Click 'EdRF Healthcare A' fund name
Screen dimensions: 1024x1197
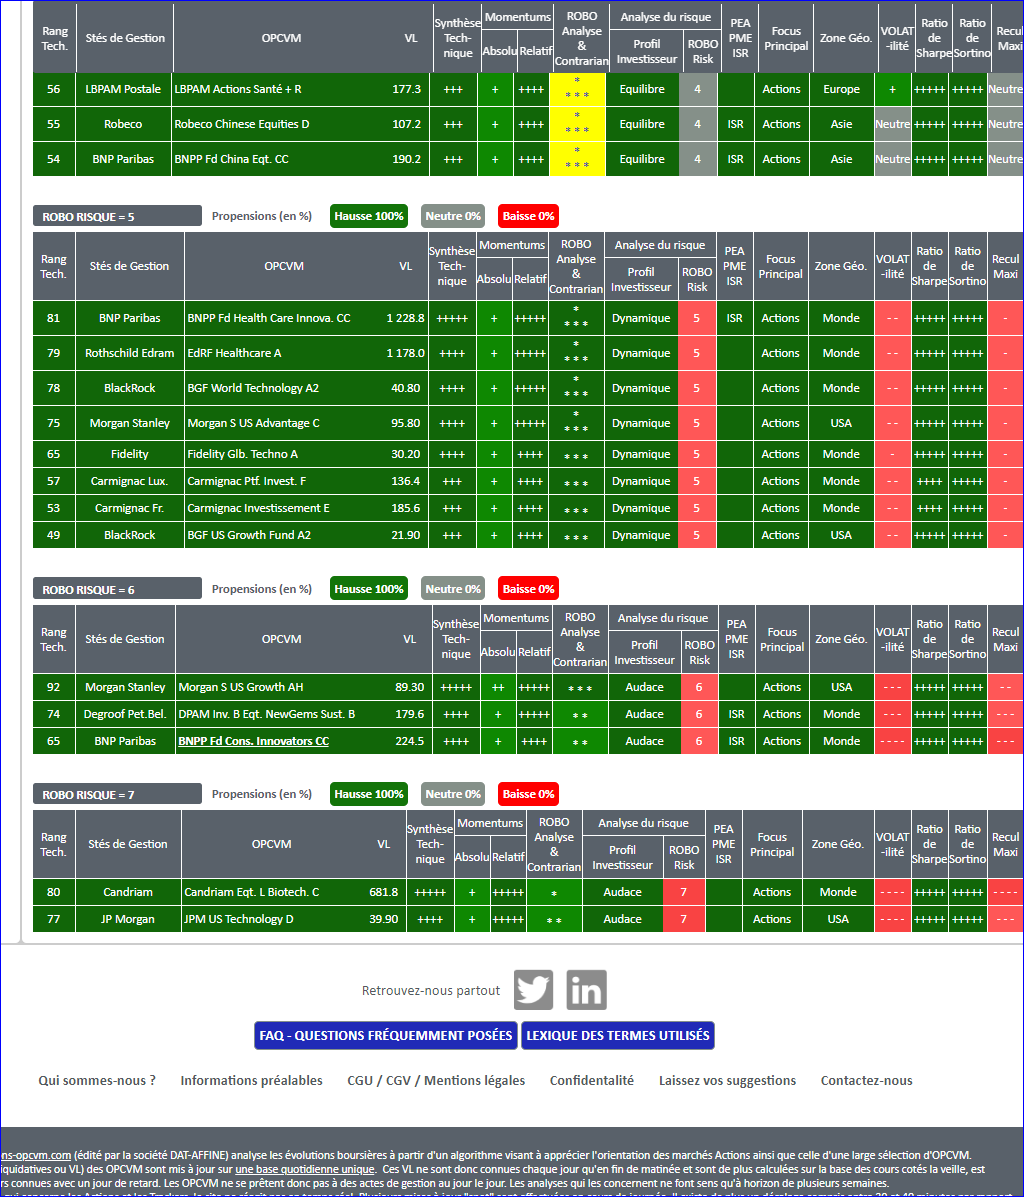click(234, 353)
